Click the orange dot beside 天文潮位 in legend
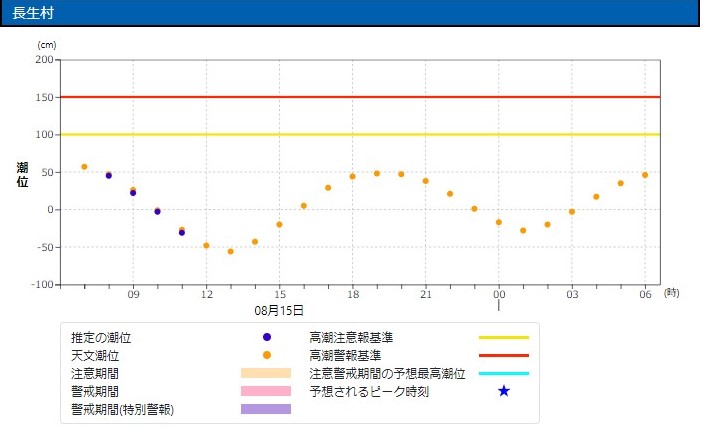Screen dimensions: 718x440 click(267, 355)
